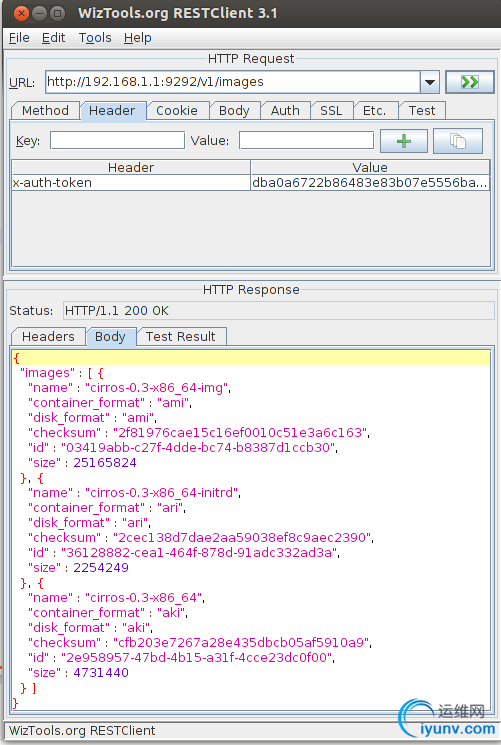The height and width of the screenshot is (745, 501).
Task: Click the id 03419abb-c27f... line
Action: click(x=183, y=448)
